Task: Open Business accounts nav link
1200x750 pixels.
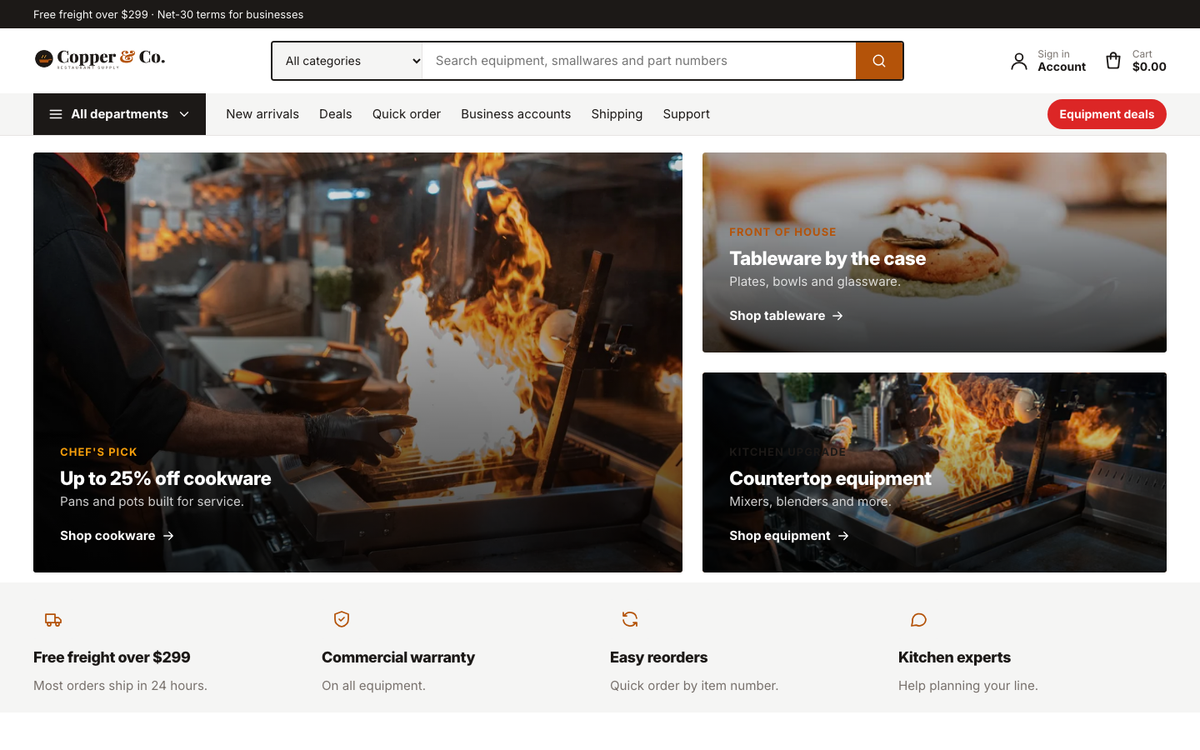Action: pyautogui.click(x=516, y=114)
